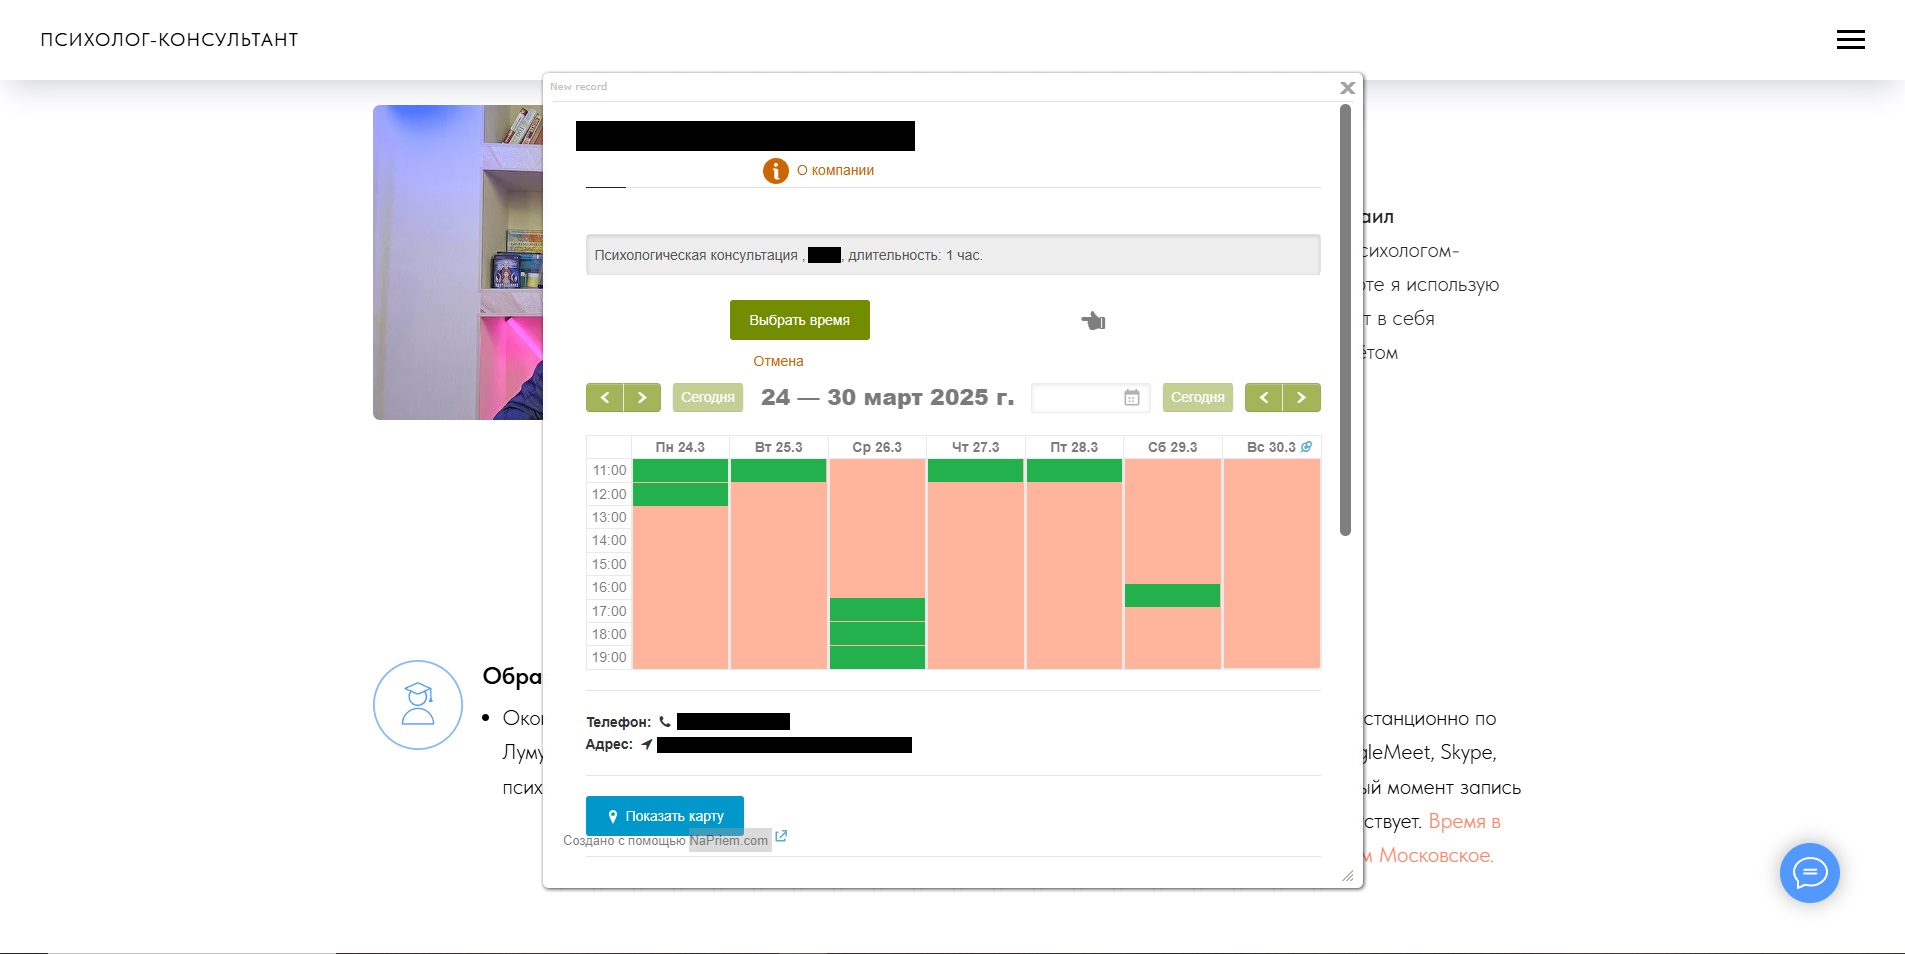The image size is (1905, 954).
Task: Select the 17:00 slot on Ср 26.3
Action: 877,610
